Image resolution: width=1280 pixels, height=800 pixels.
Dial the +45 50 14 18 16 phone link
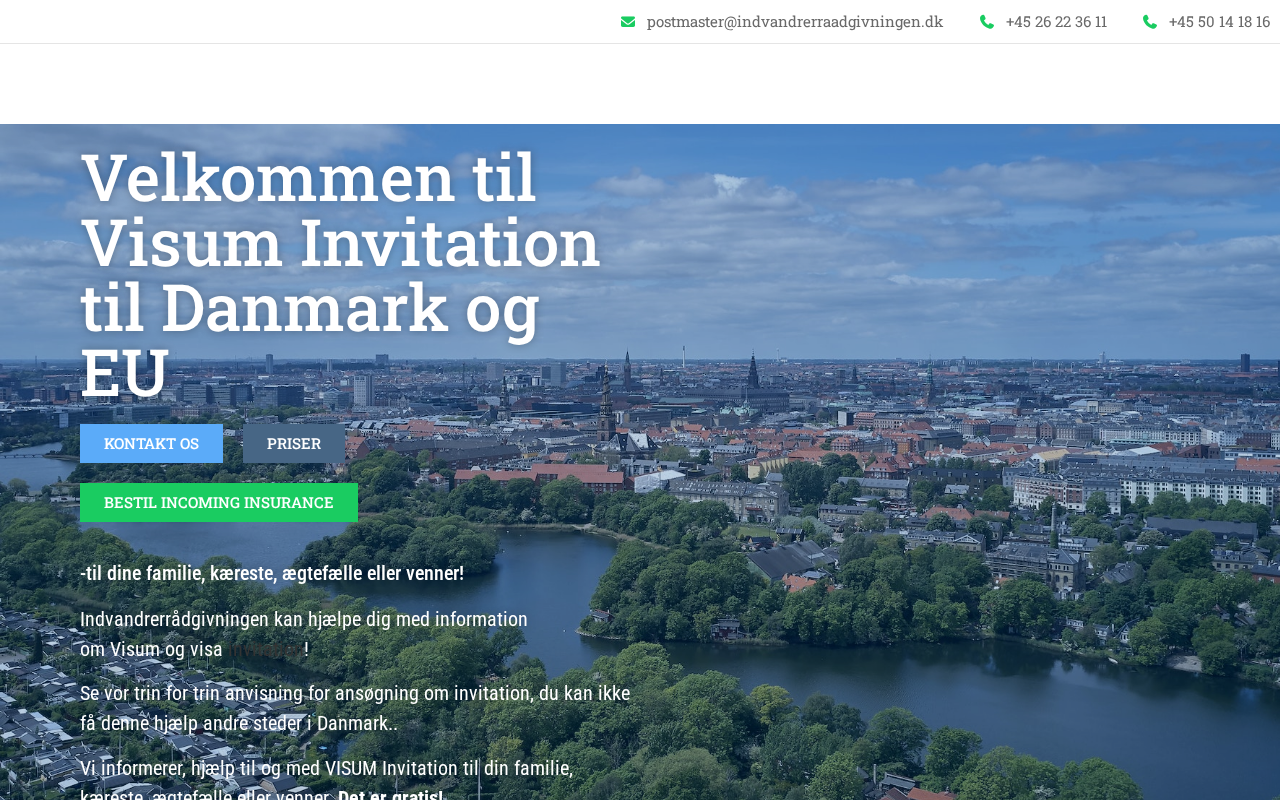[x=1219, y=22]
